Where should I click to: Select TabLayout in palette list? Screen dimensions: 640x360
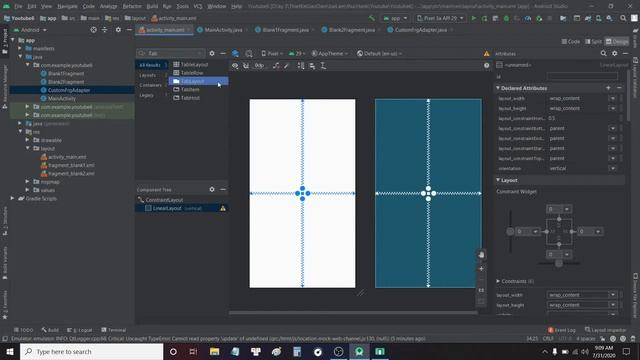pyautogui.click(x=199, y=81)
